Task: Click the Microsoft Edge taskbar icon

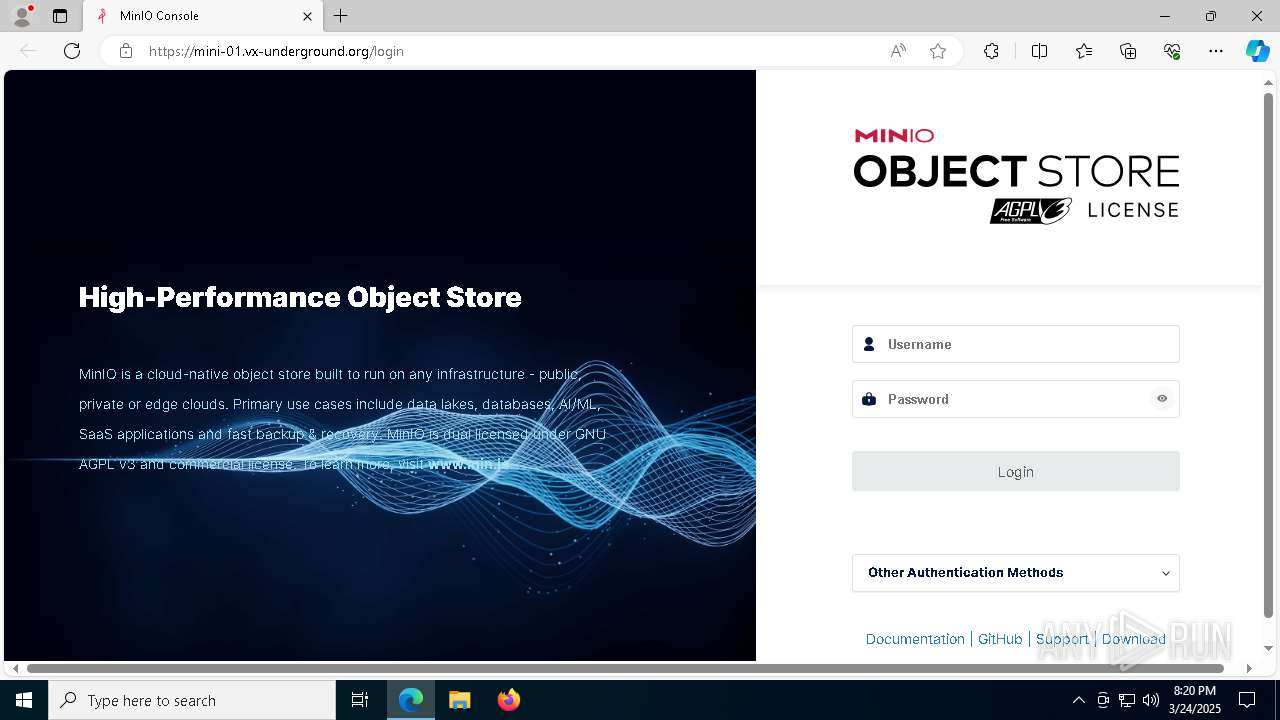Action: [411, 700]
